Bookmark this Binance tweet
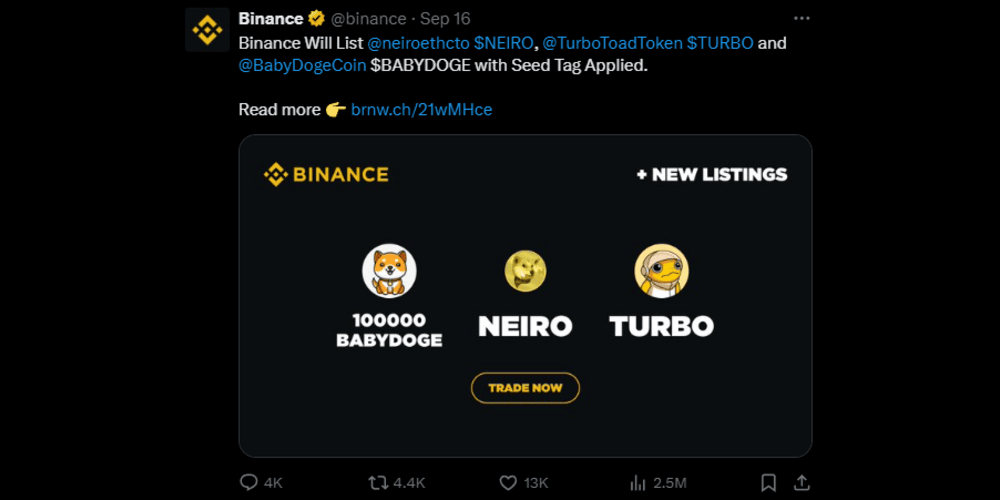This screenshot has height=500, width=1000. coord(769,482)
